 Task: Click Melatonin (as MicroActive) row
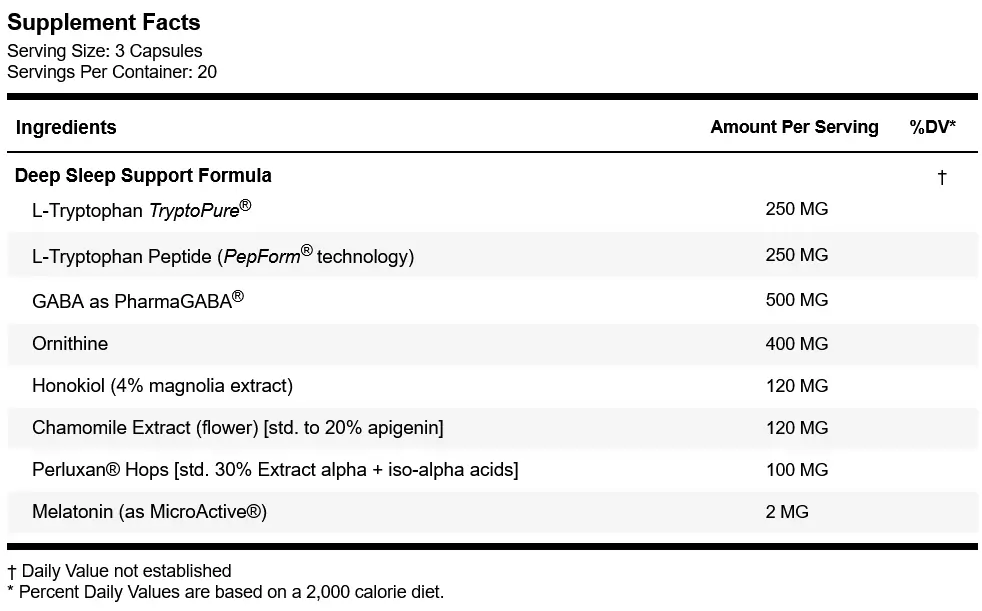[x=492, y=512]
